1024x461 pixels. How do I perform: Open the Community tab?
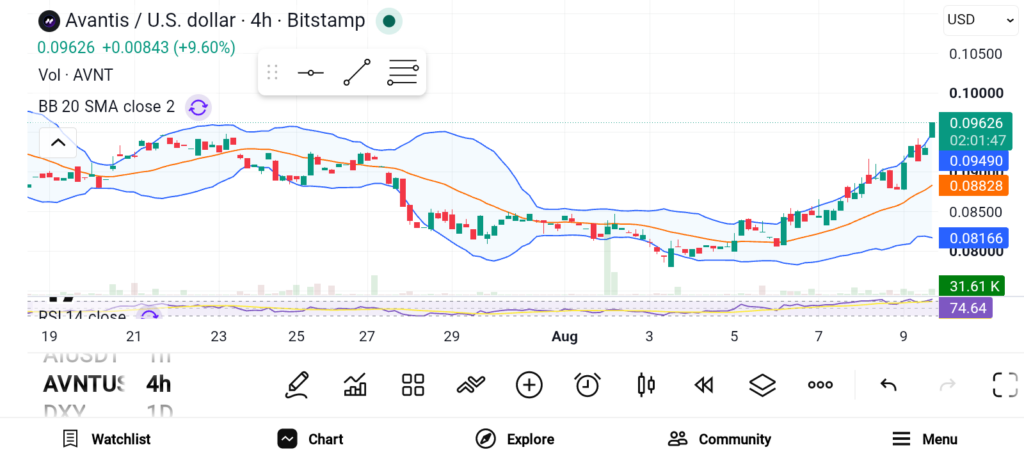point(719,439)
